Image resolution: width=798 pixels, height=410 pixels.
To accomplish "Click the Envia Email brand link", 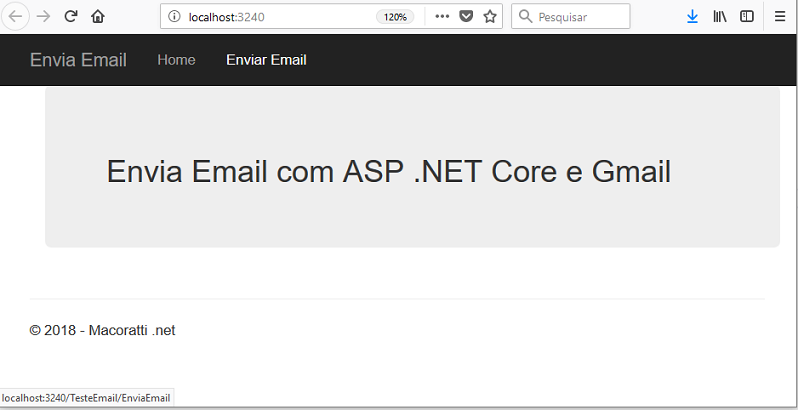I will [x=78, y=60].
